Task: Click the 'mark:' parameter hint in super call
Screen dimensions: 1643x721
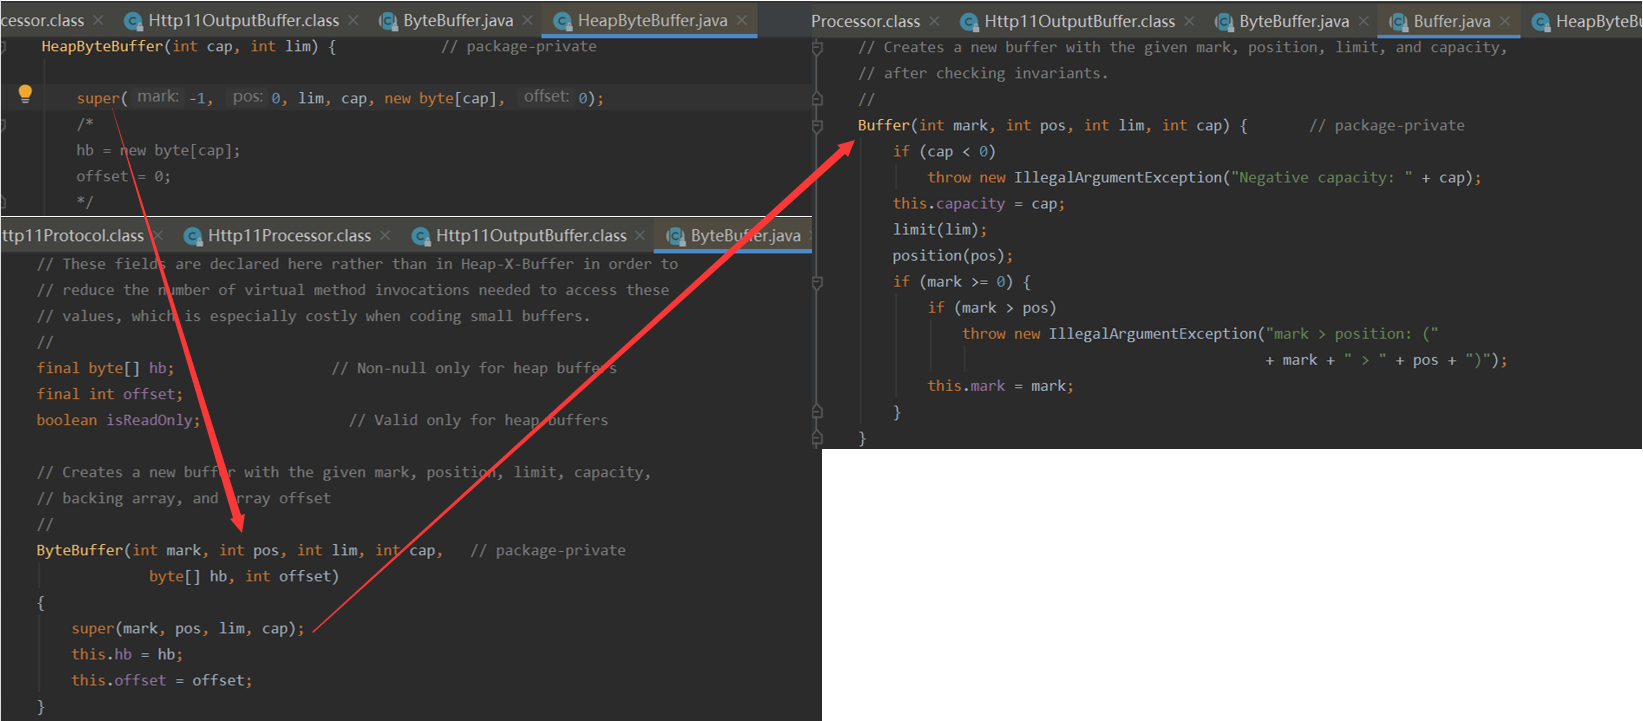Action: [158, 97]
